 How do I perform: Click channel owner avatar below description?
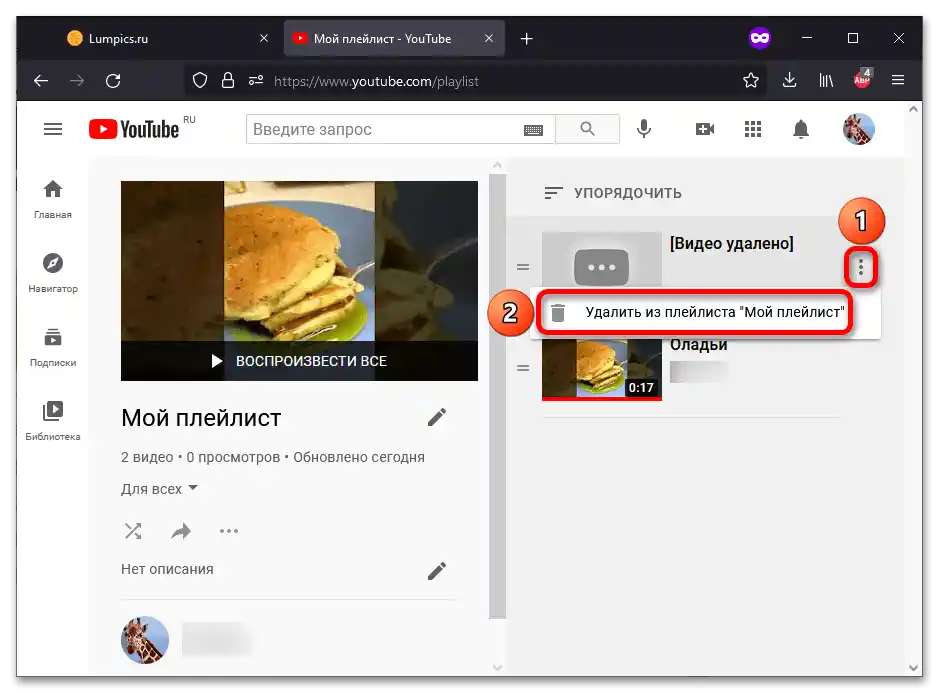pyautogui.click(x=144, y=640)
